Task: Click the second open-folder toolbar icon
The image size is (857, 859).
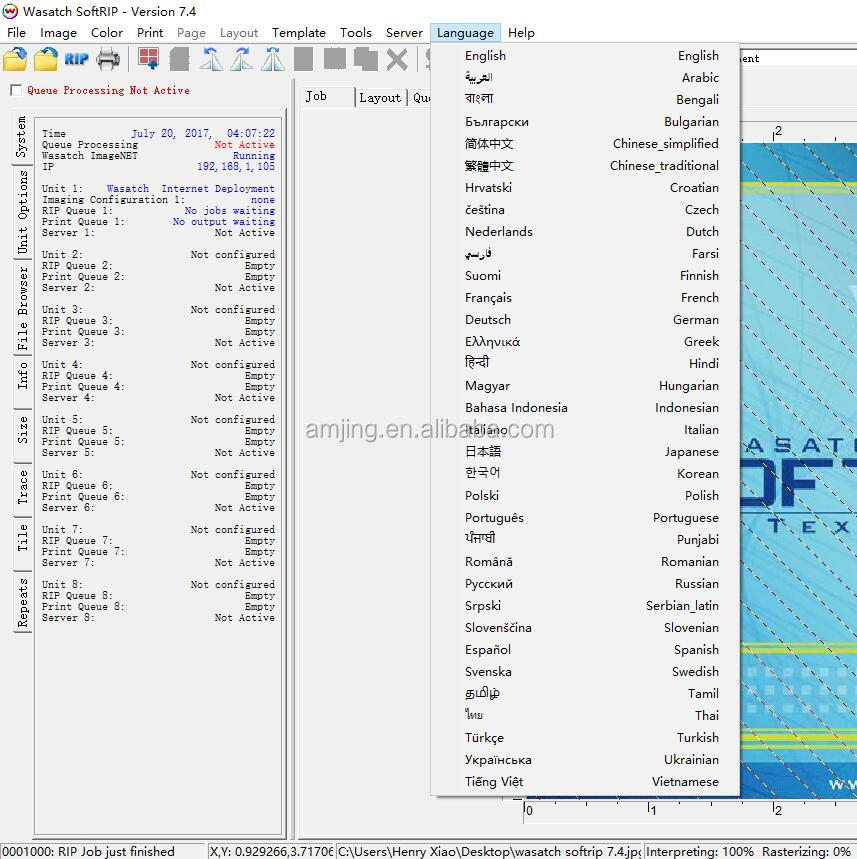Action: click(46, 59)
